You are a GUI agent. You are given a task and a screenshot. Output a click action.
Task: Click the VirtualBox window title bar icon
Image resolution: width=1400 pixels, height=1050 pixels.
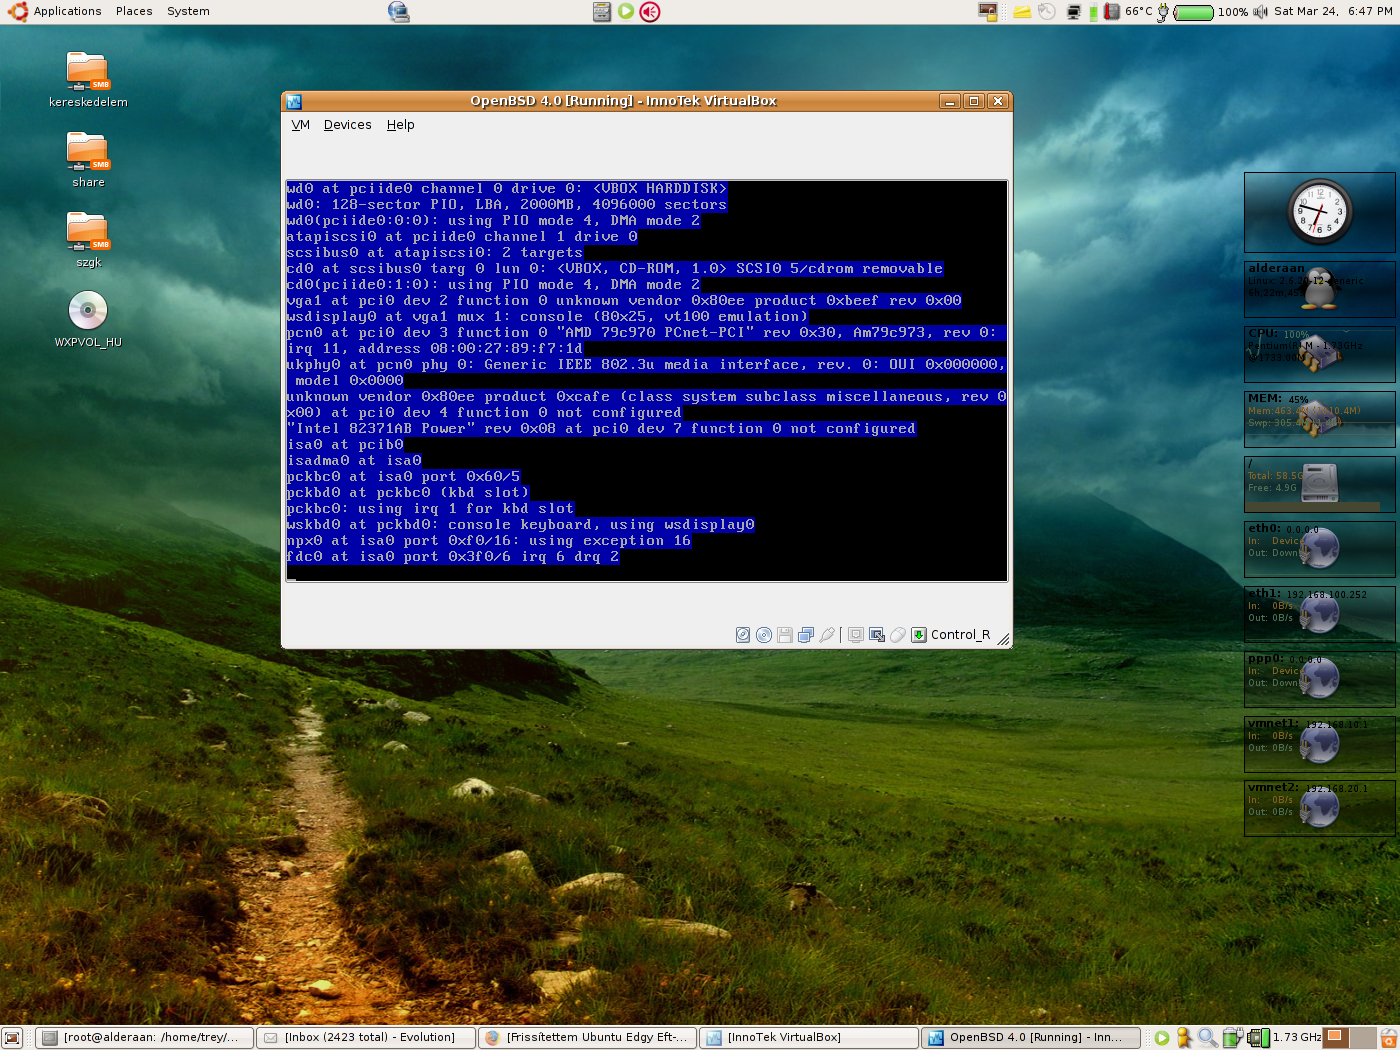(294, 101)
